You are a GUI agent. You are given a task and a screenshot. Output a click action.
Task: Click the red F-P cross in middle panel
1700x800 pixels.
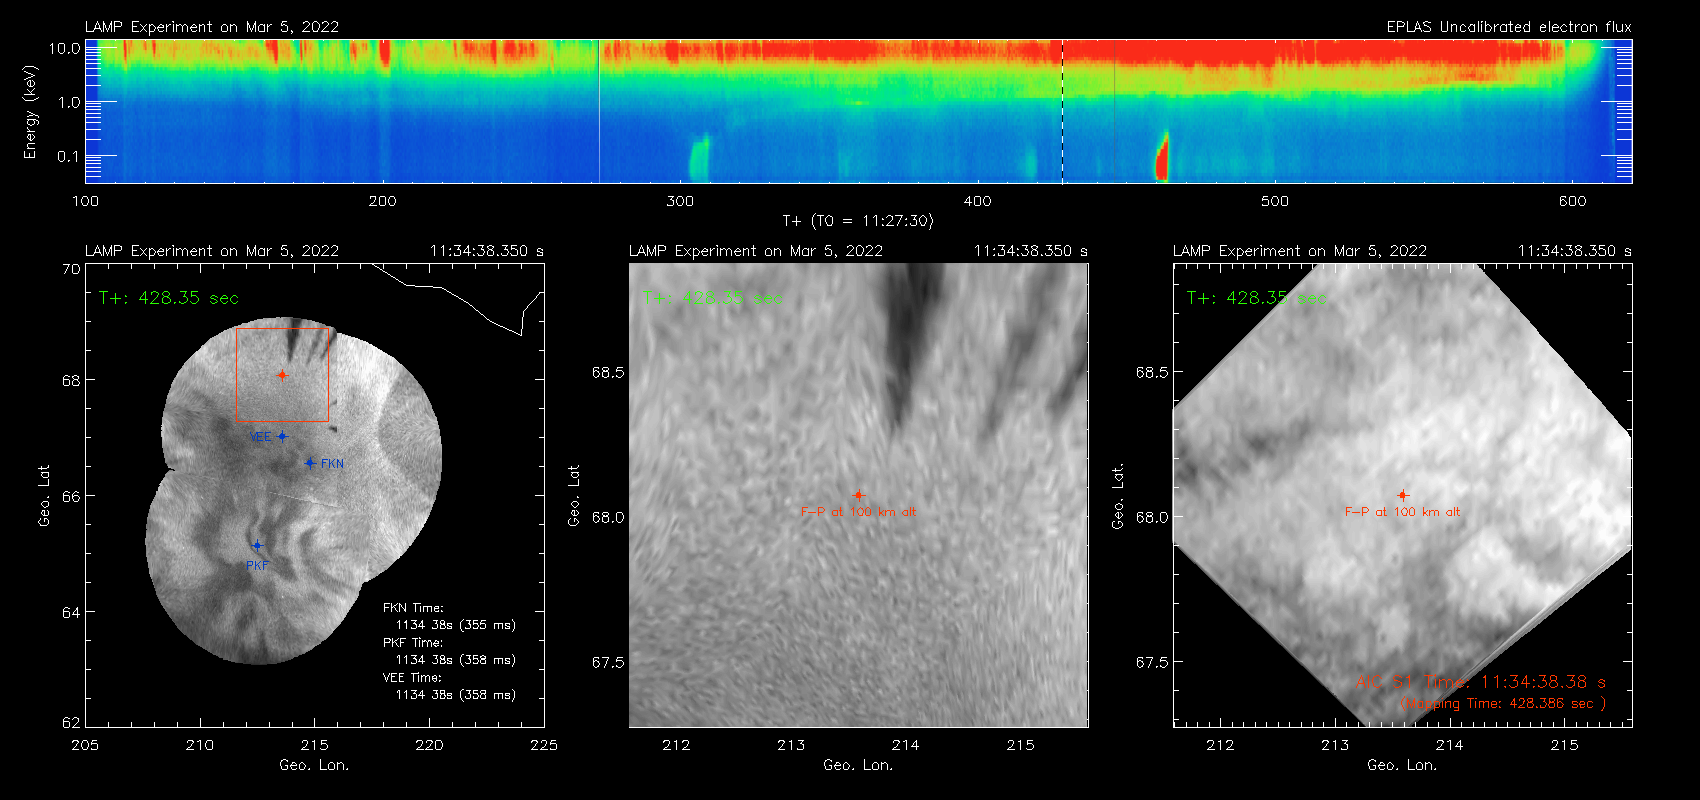click(x=858, y=495)
